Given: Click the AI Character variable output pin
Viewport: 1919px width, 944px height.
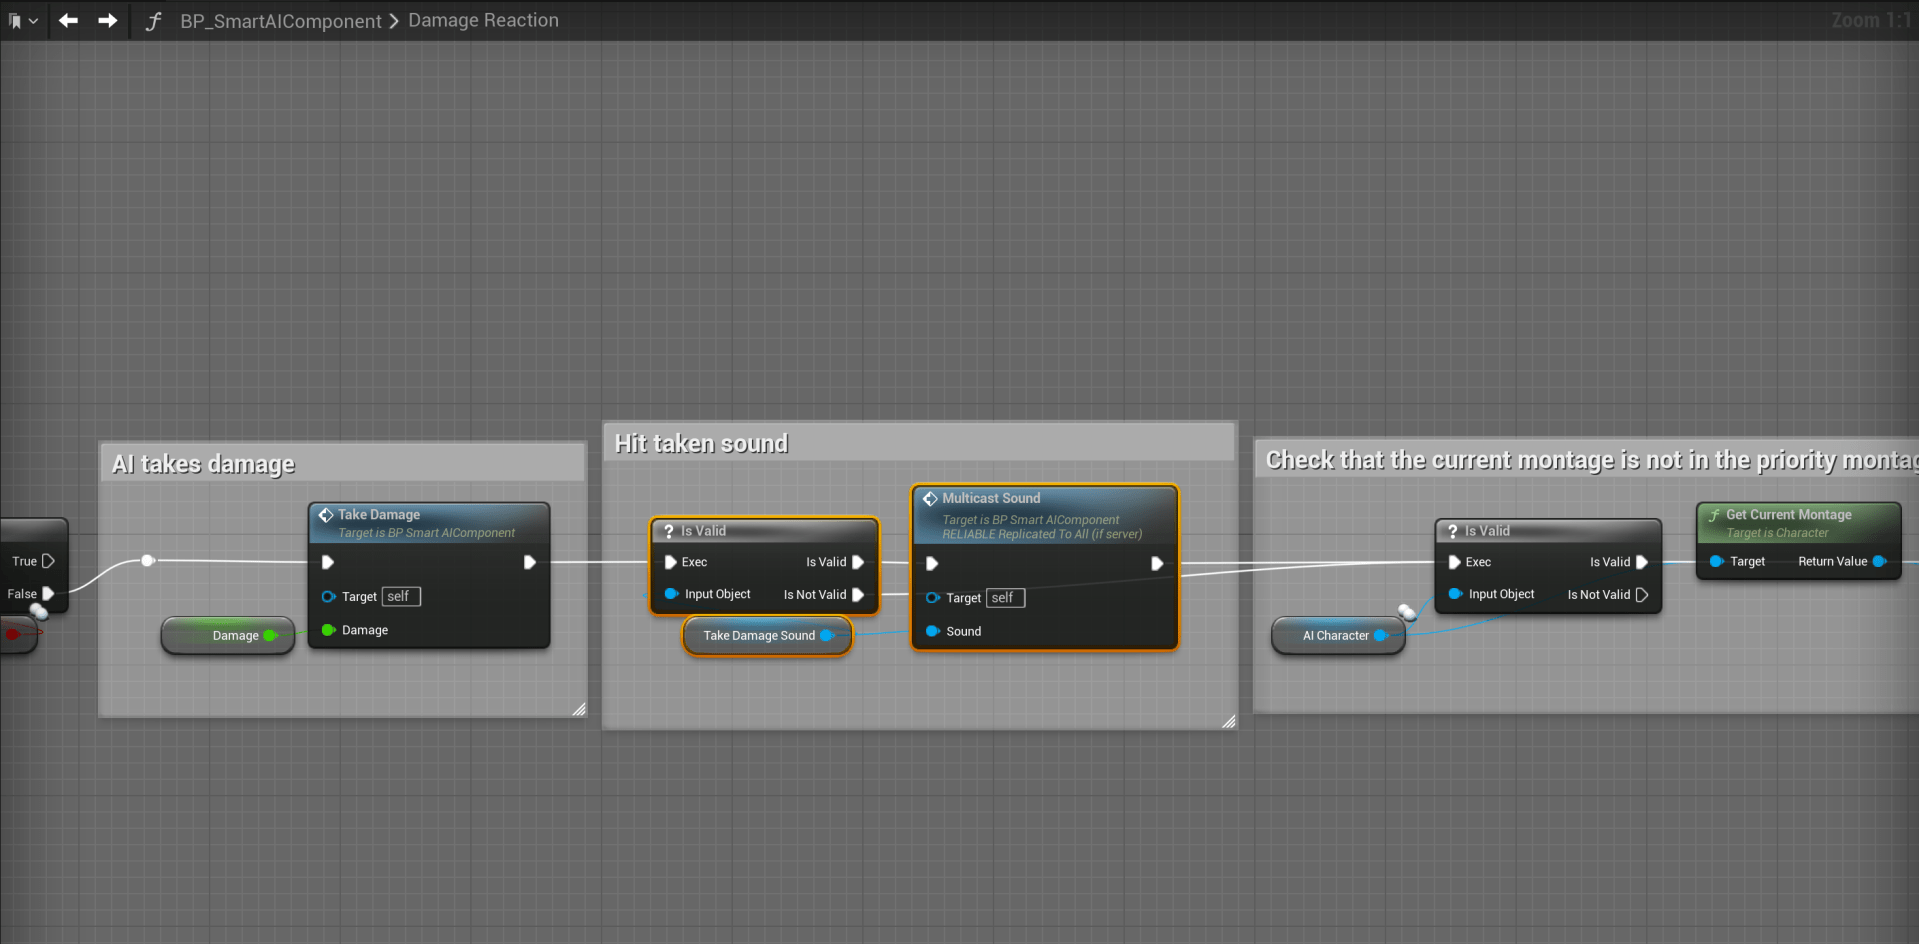Looking at the screenshot, I should (1380, 636).
